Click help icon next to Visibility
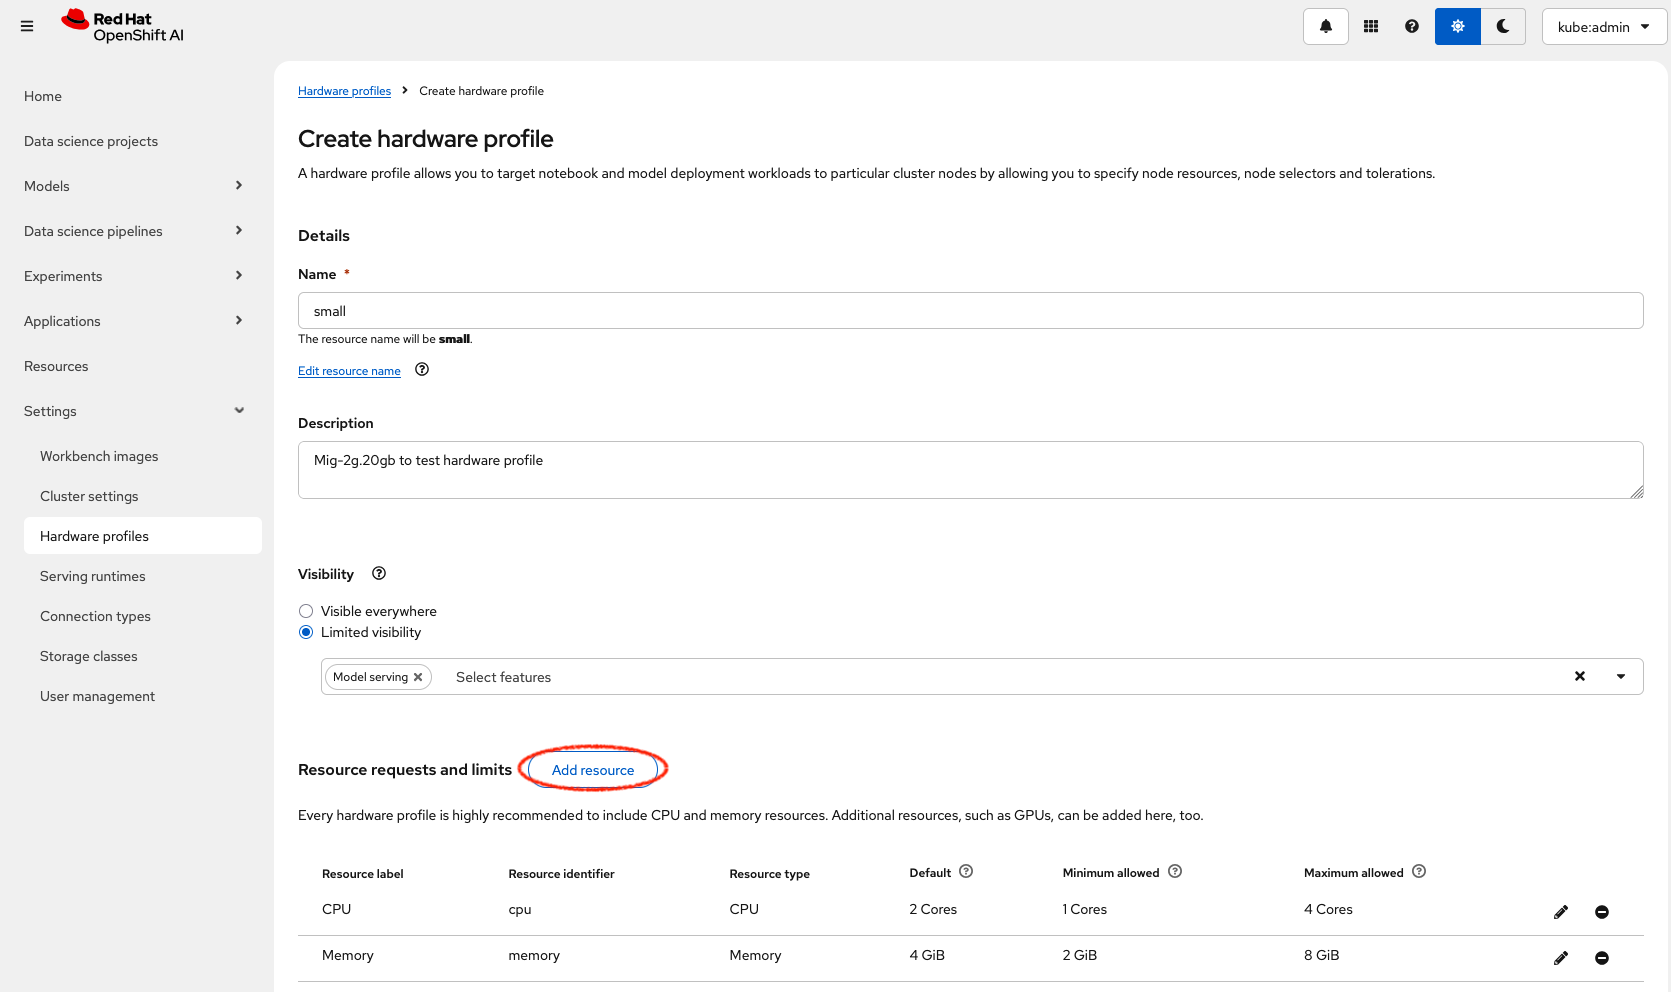 coord(379,574)
